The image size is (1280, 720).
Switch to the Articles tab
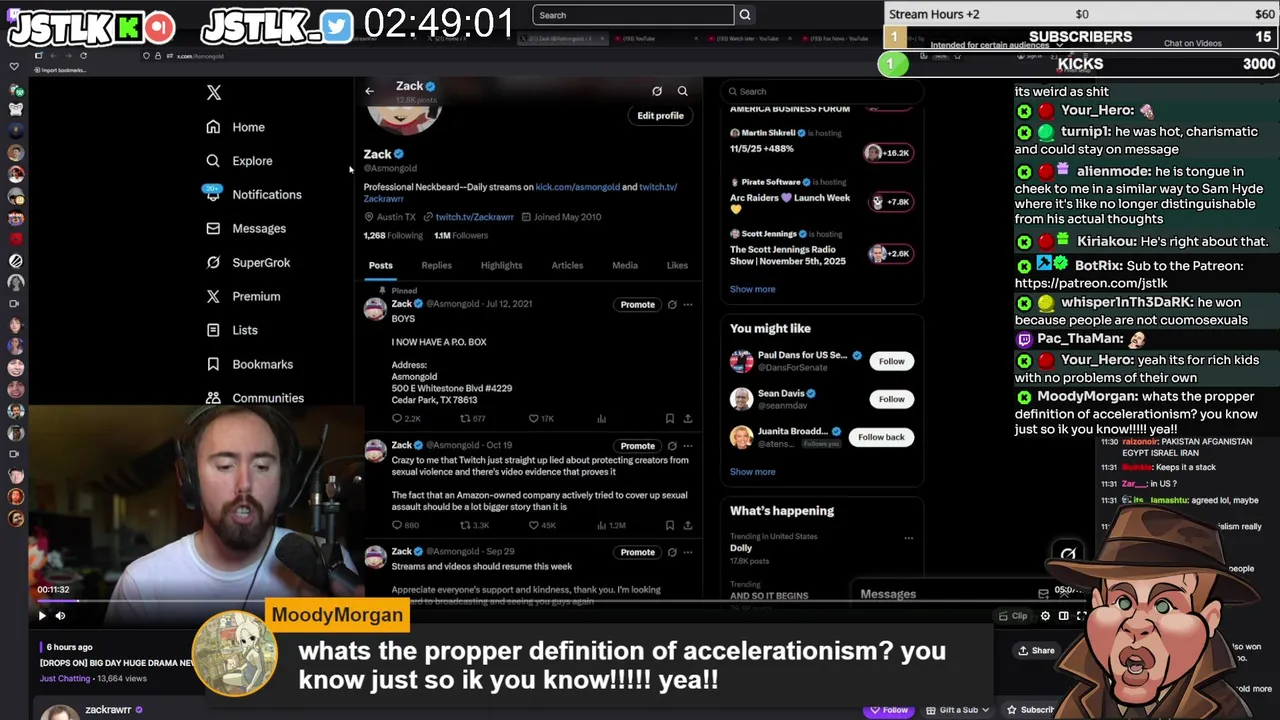(x=567, y=266)
